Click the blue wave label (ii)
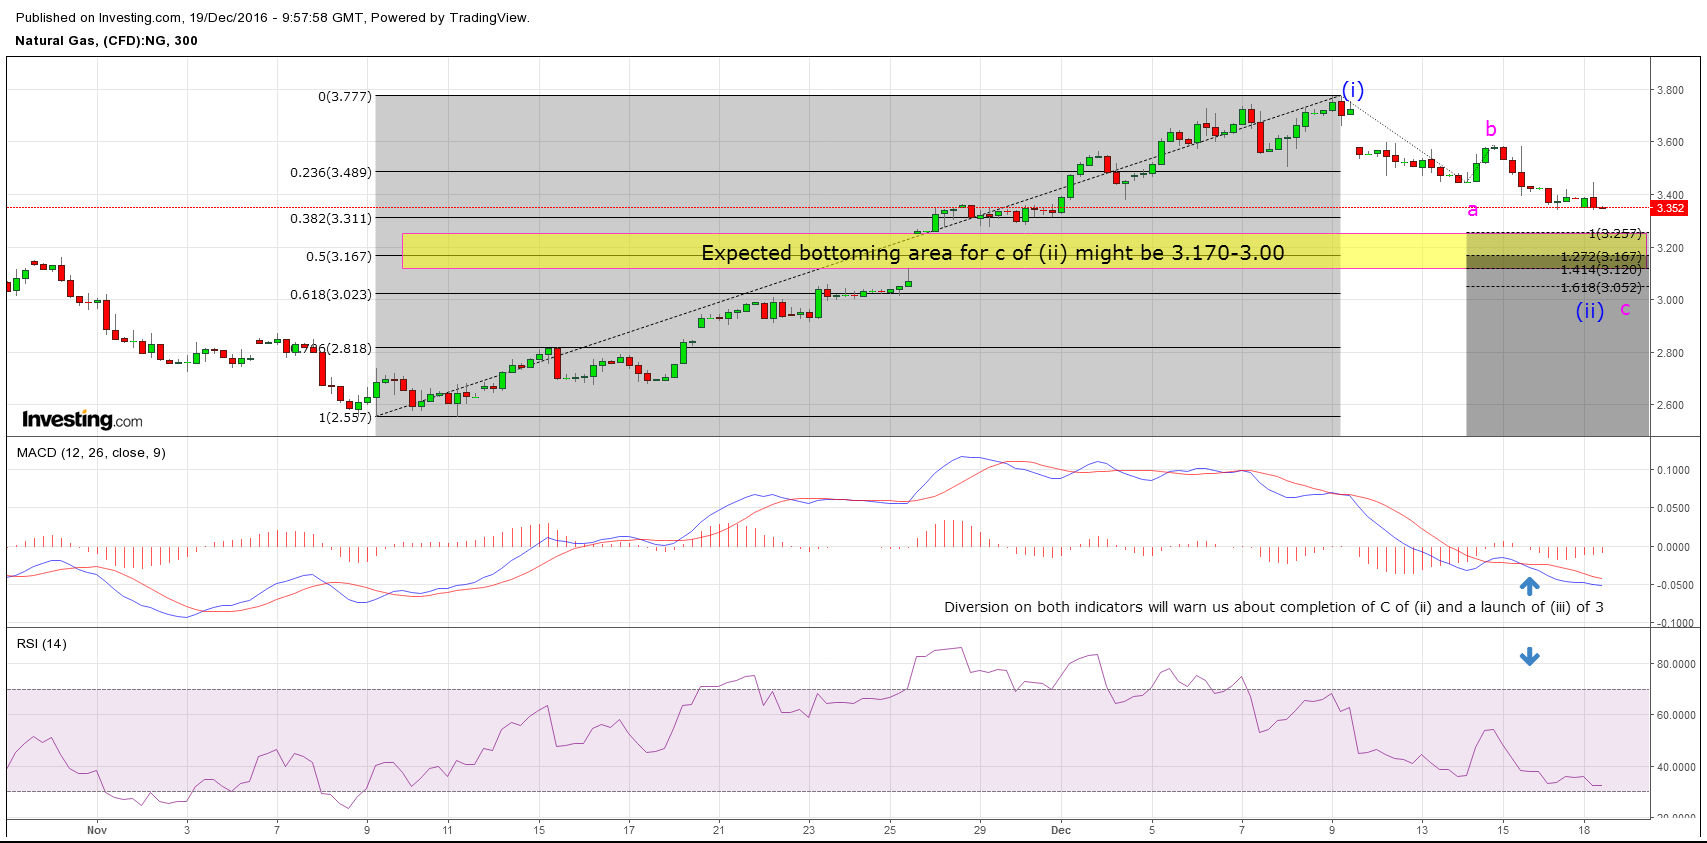1707x843 pixels. click(1589, 311)
